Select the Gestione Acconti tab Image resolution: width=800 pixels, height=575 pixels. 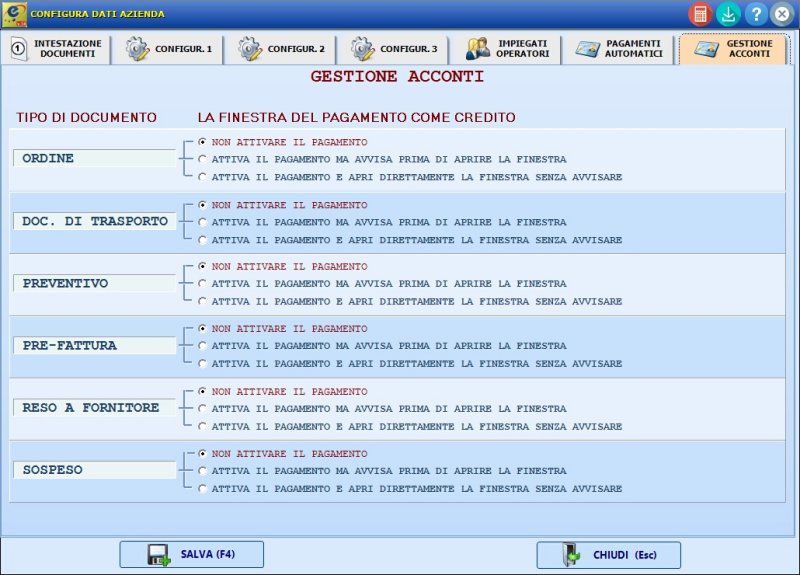(733, 49)
